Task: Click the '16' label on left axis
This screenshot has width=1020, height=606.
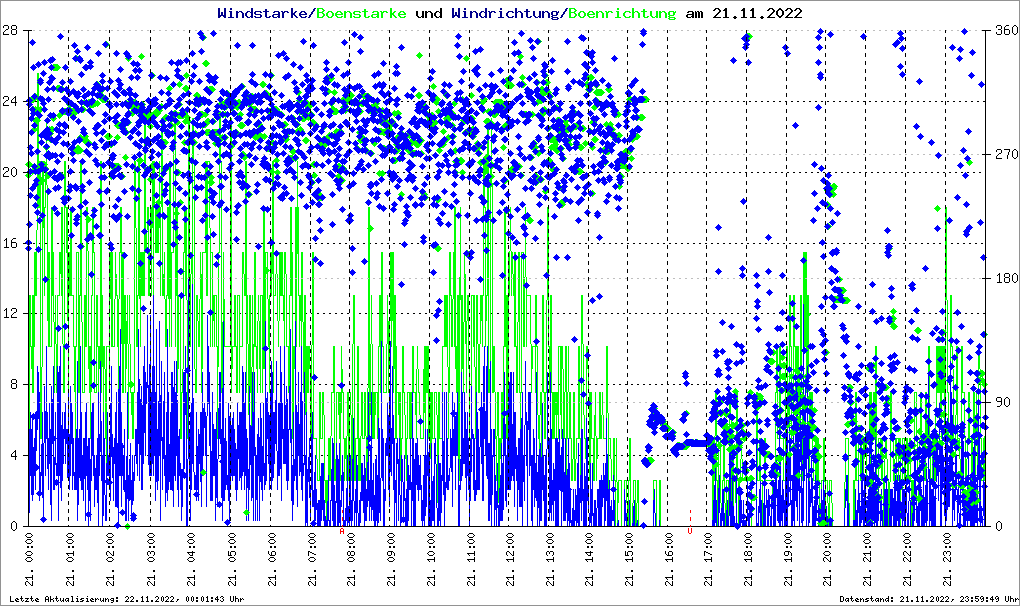Action: (x=9, y=243)
